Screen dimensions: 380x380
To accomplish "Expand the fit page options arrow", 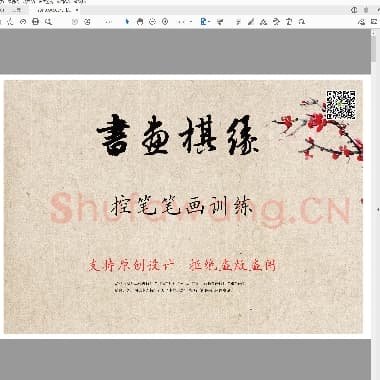I will coord(209,22).
